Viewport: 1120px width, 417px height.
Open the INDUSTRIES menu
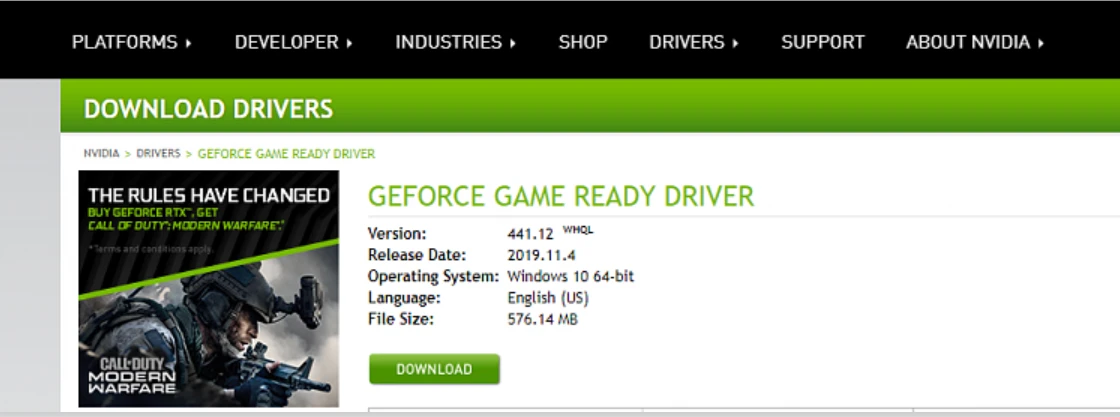(x=456, y=42)
